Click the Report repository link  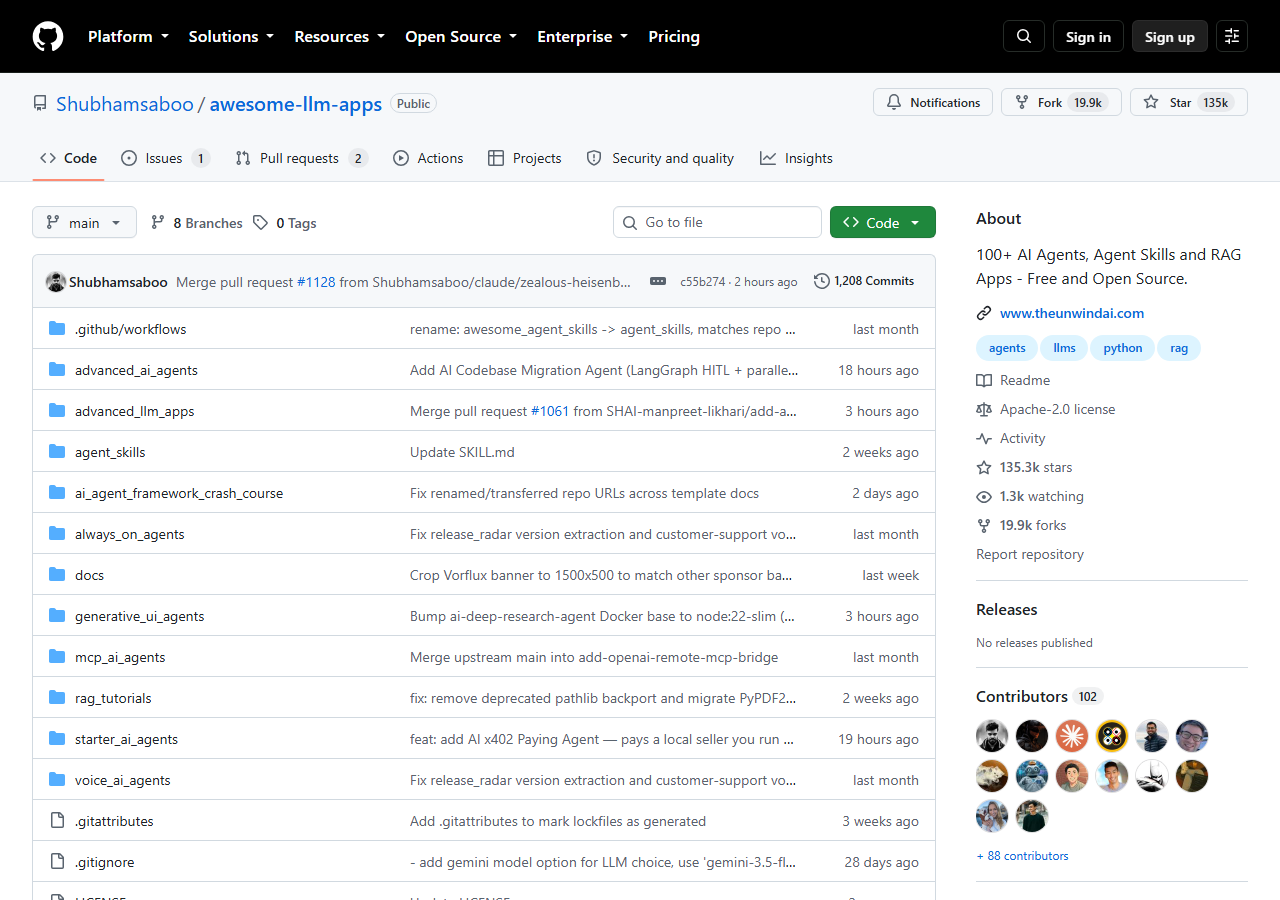coord(1030,554)
